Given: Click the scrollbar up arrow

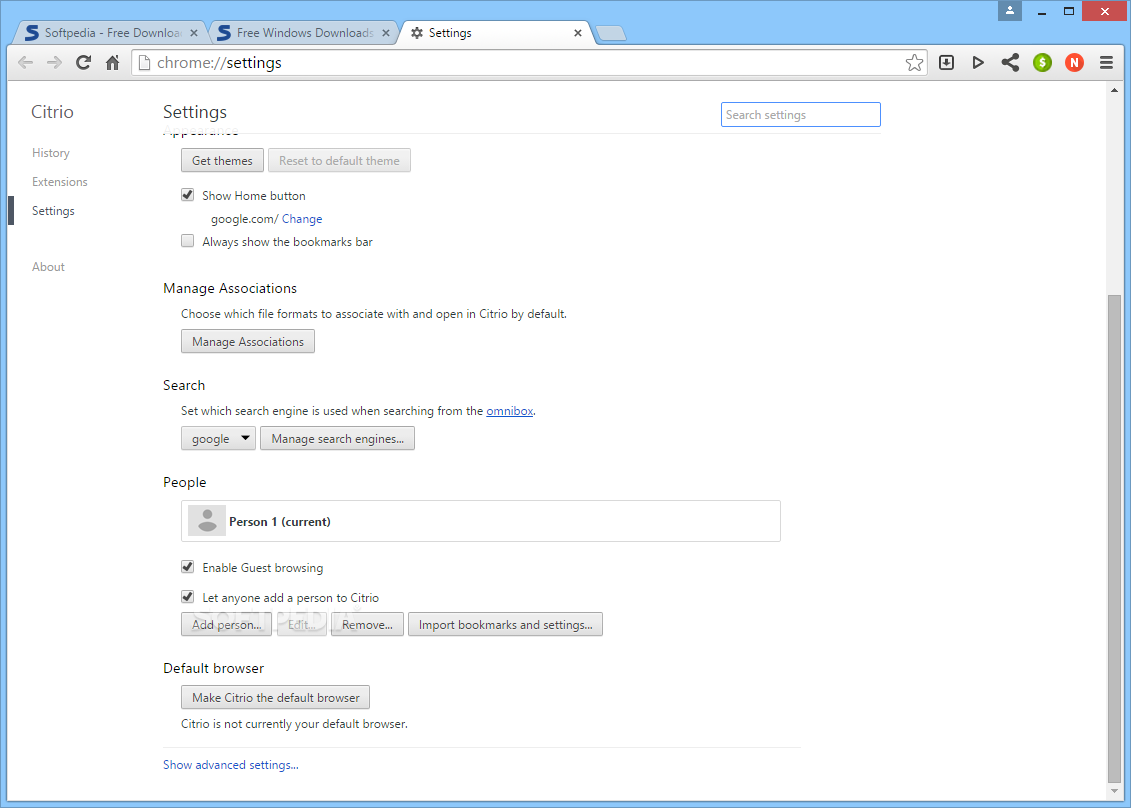Looking at the screenshot, I should pyautogui.click(x=1114, y=89).
